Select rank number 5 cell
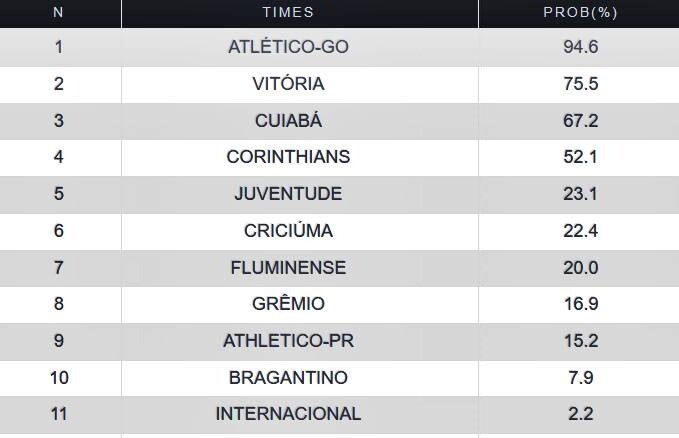The image size is (679, 438). click(x=58, y=194)
